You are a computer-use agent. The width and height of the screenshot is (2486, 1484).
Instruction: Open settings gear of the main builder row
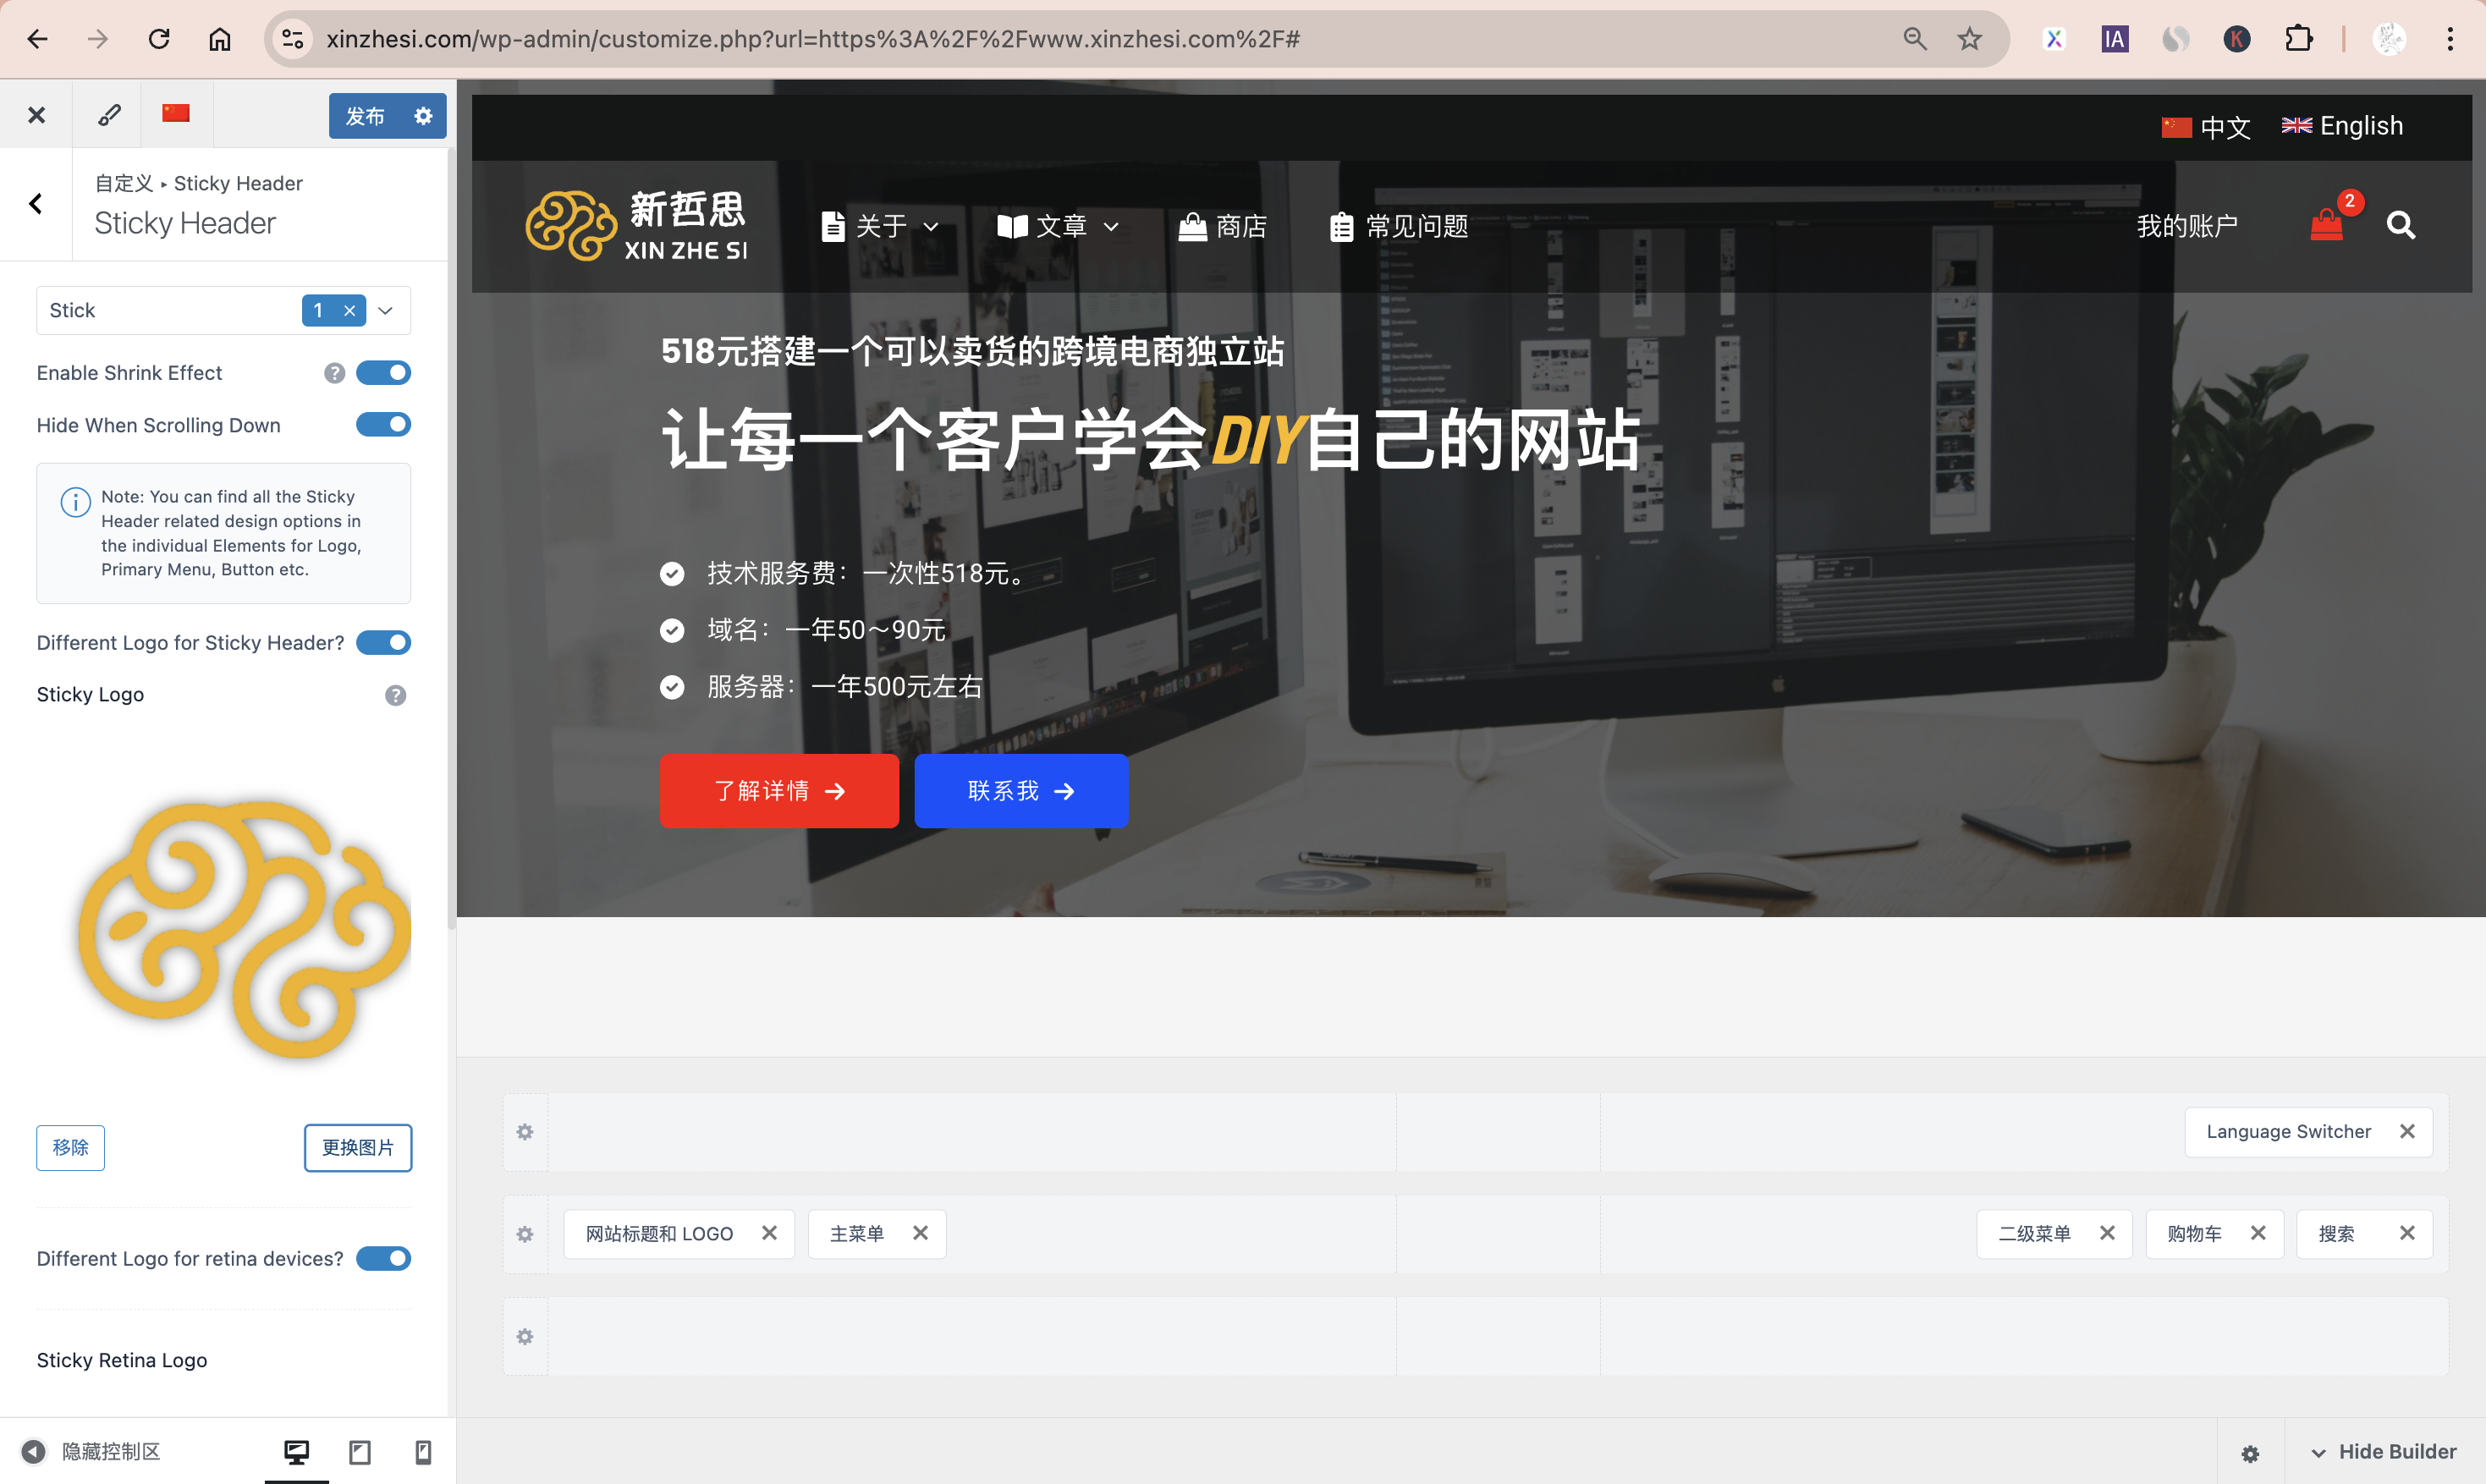(525, 1234)
